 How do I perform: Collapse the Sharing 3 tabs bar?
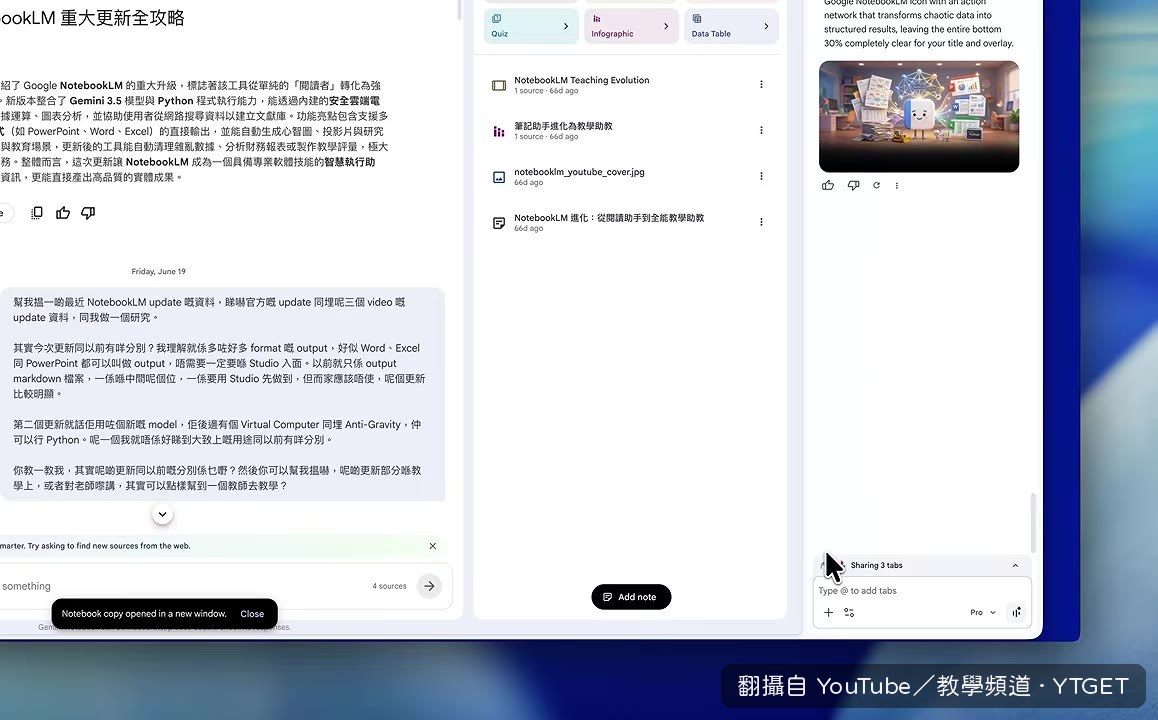click(x=1015, y=566)
